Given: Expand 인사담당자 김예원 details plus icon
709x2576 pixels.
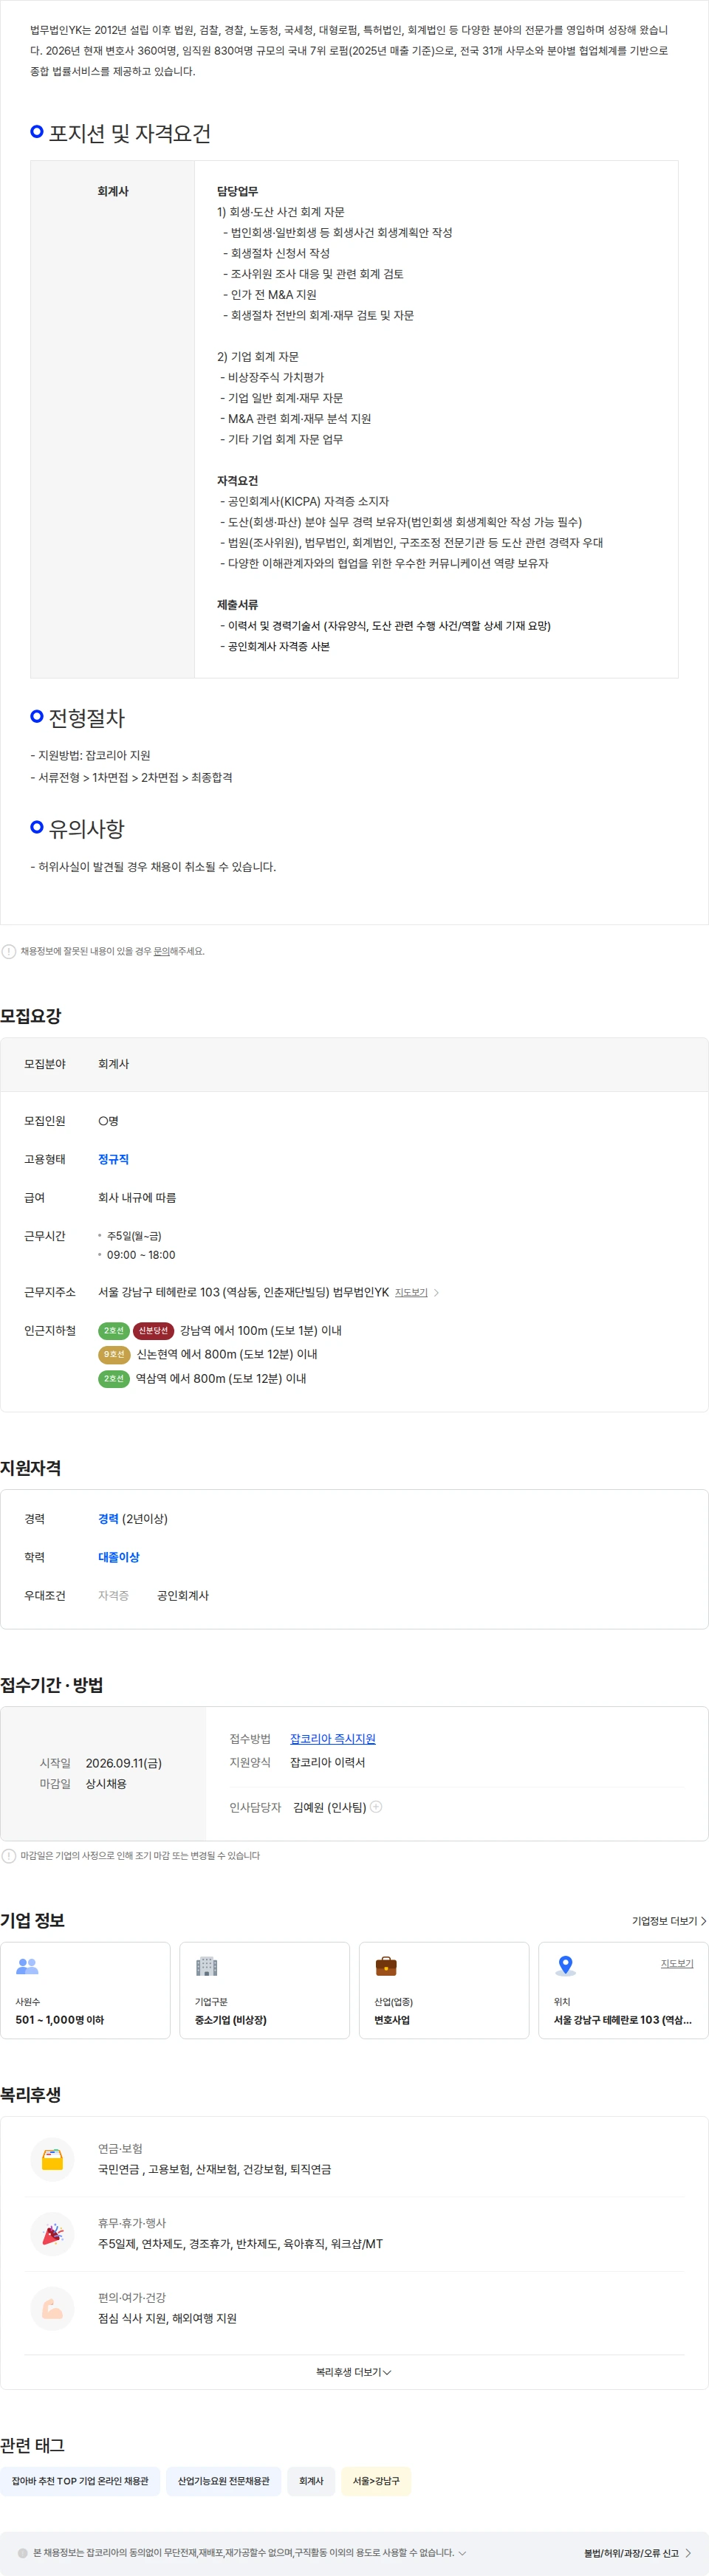Looking at the screenshot, I should point(376,1806).
